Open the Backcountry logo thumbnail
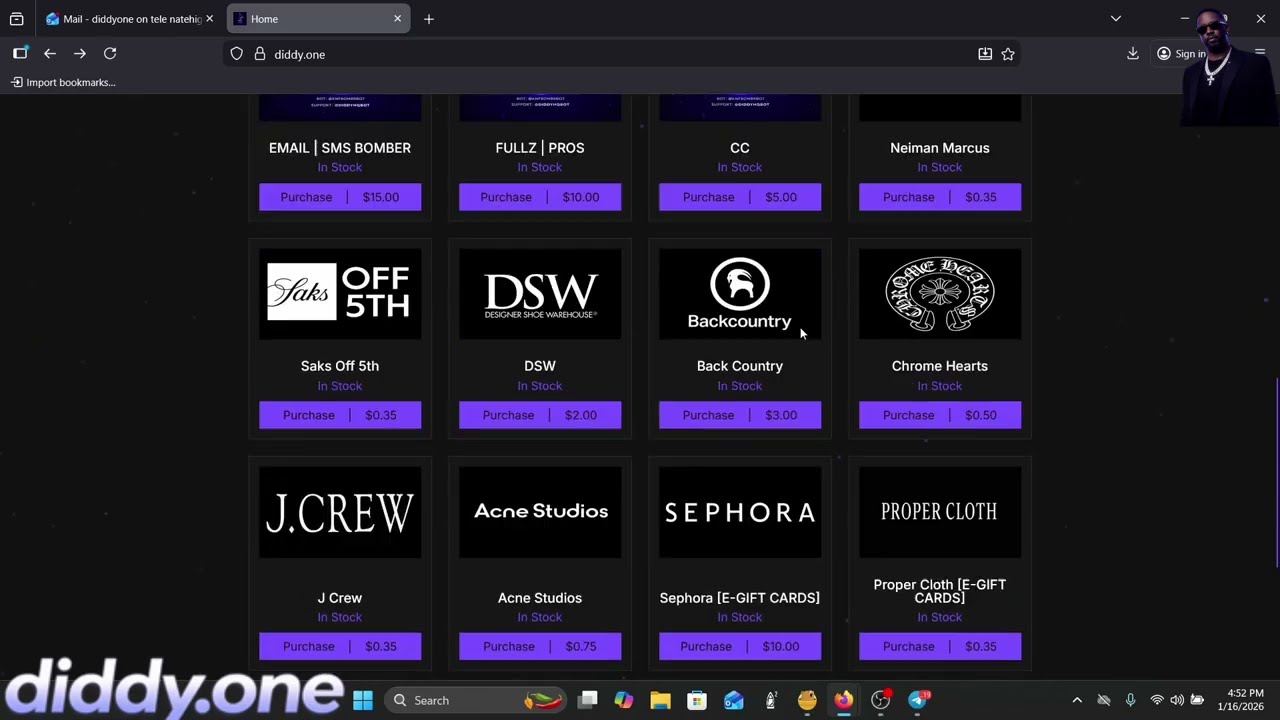Screen dimensions: 1280x720 coord(740,294)
